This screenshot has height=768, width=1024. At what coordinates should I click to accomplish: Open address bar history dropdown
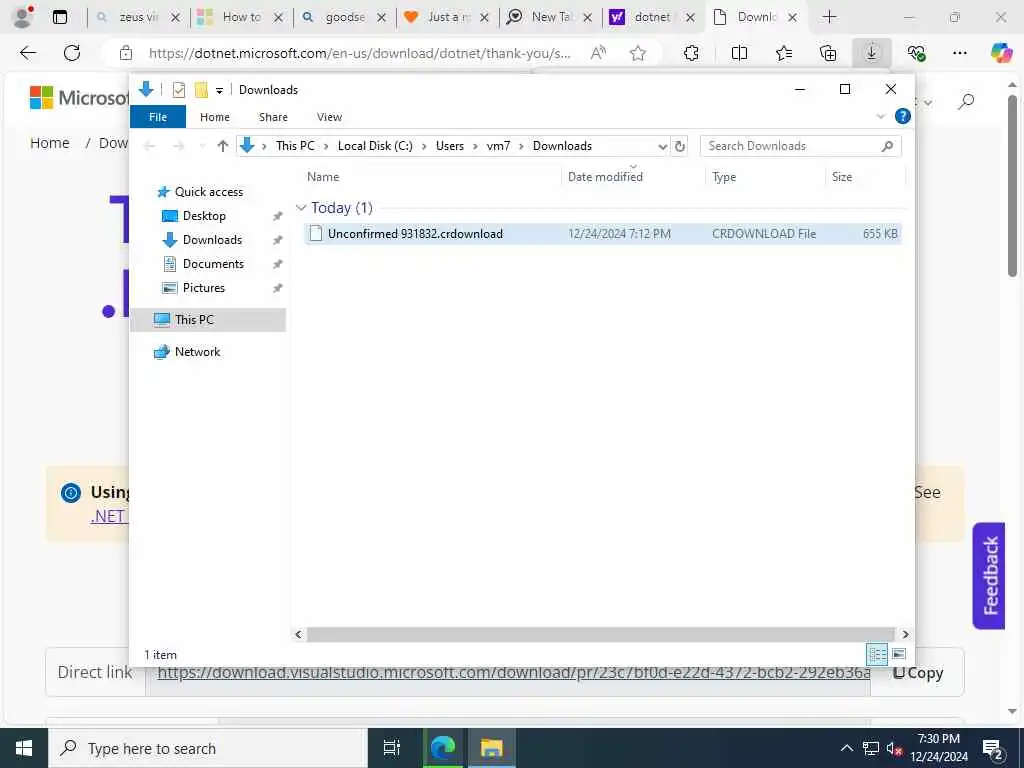coord(662,146)
